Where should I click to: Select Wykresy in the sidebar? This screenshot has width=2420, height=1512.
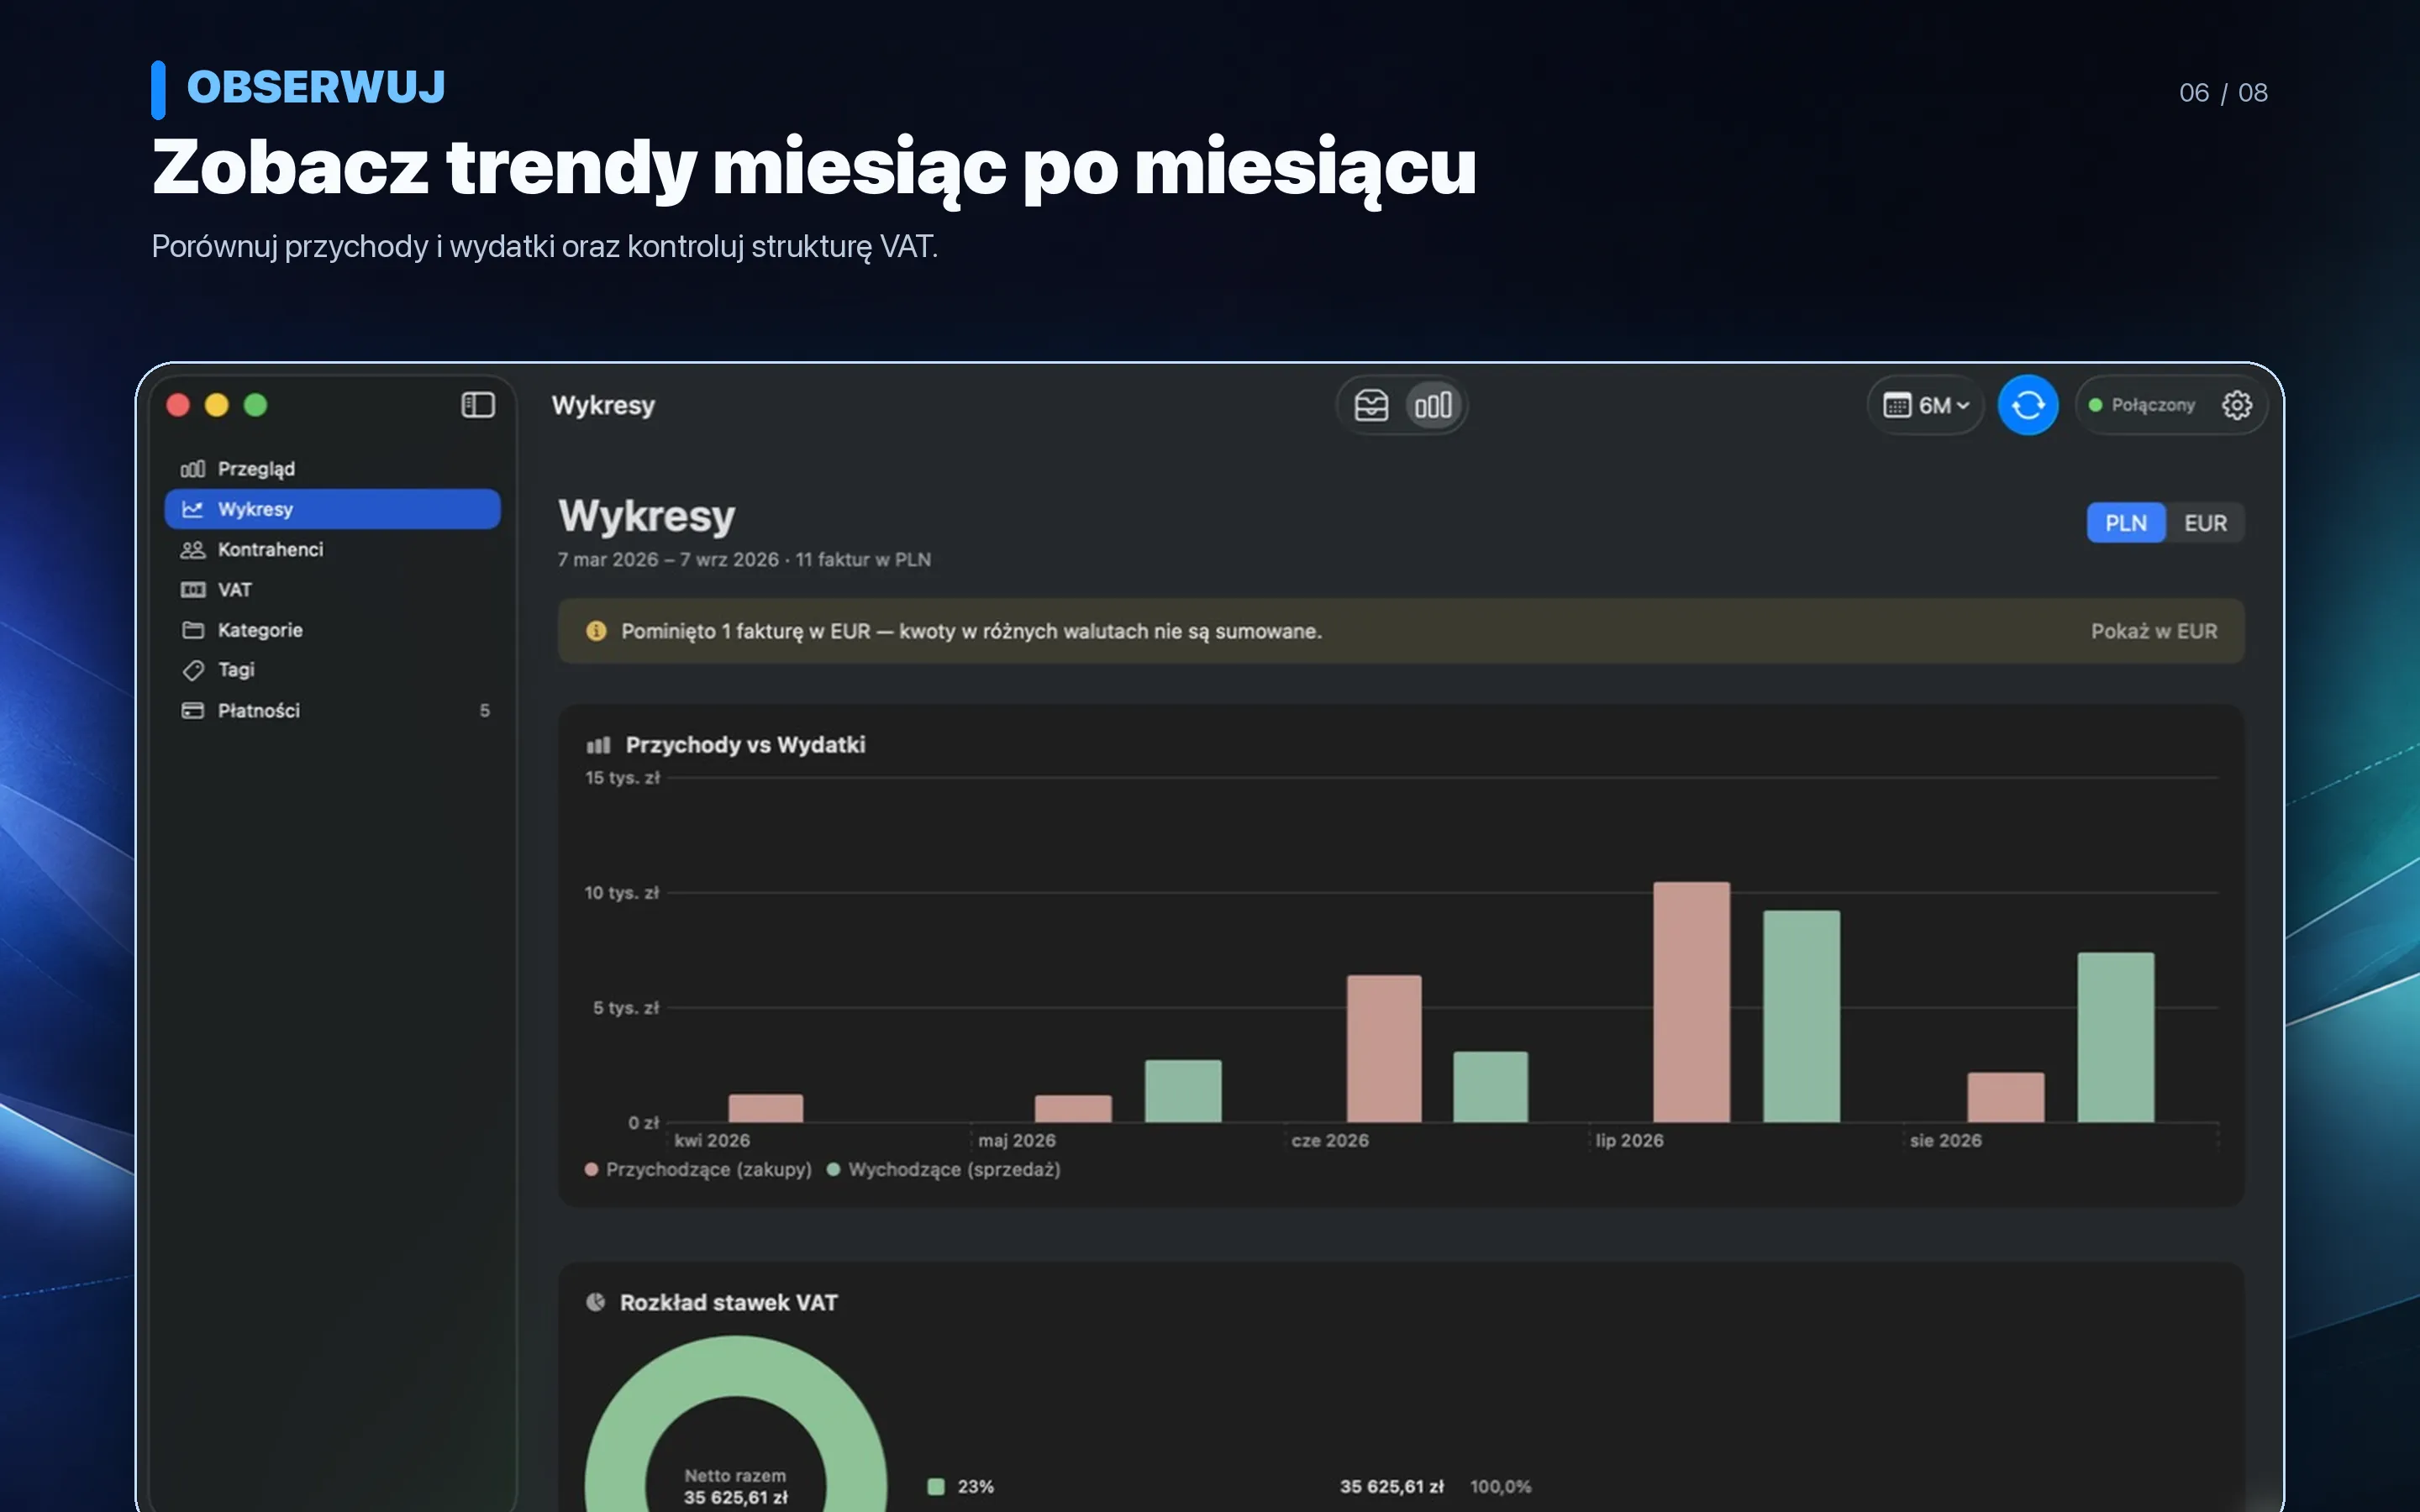click(332, 509)
